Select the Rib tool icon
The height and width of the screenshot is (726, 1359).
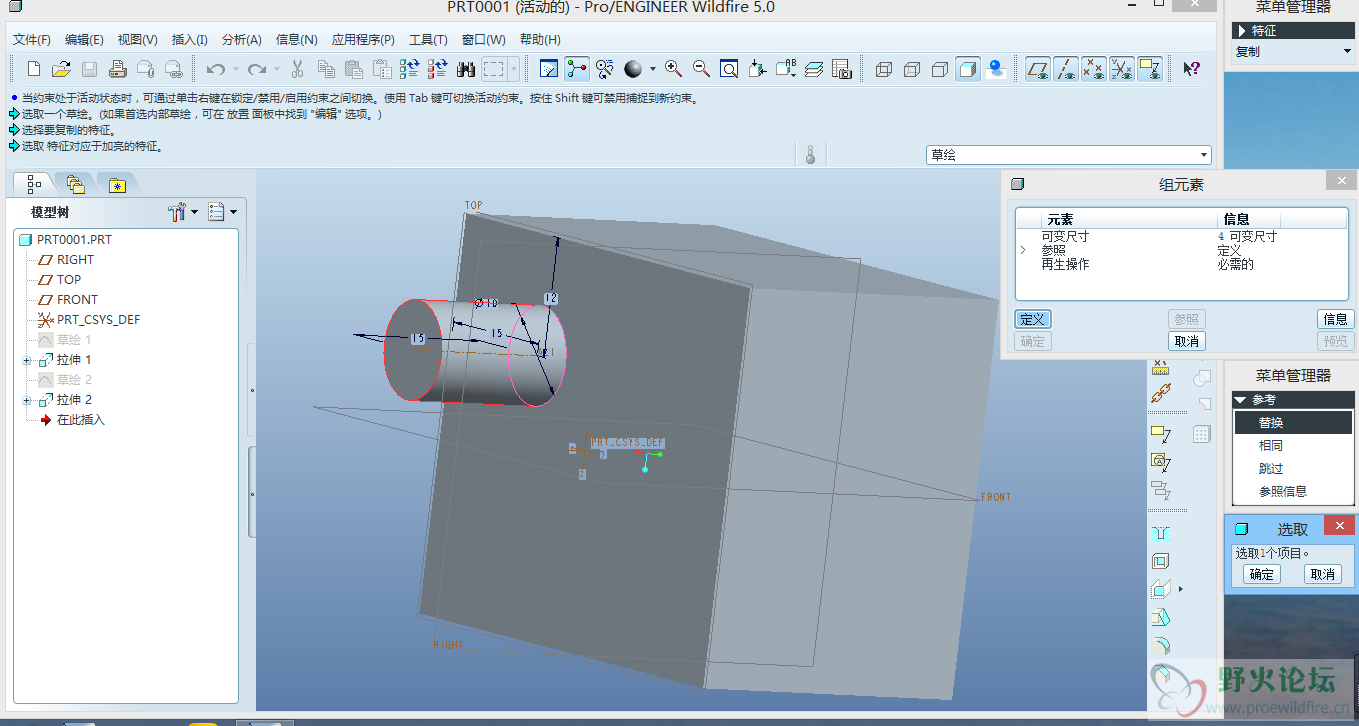coord(1160,589)
